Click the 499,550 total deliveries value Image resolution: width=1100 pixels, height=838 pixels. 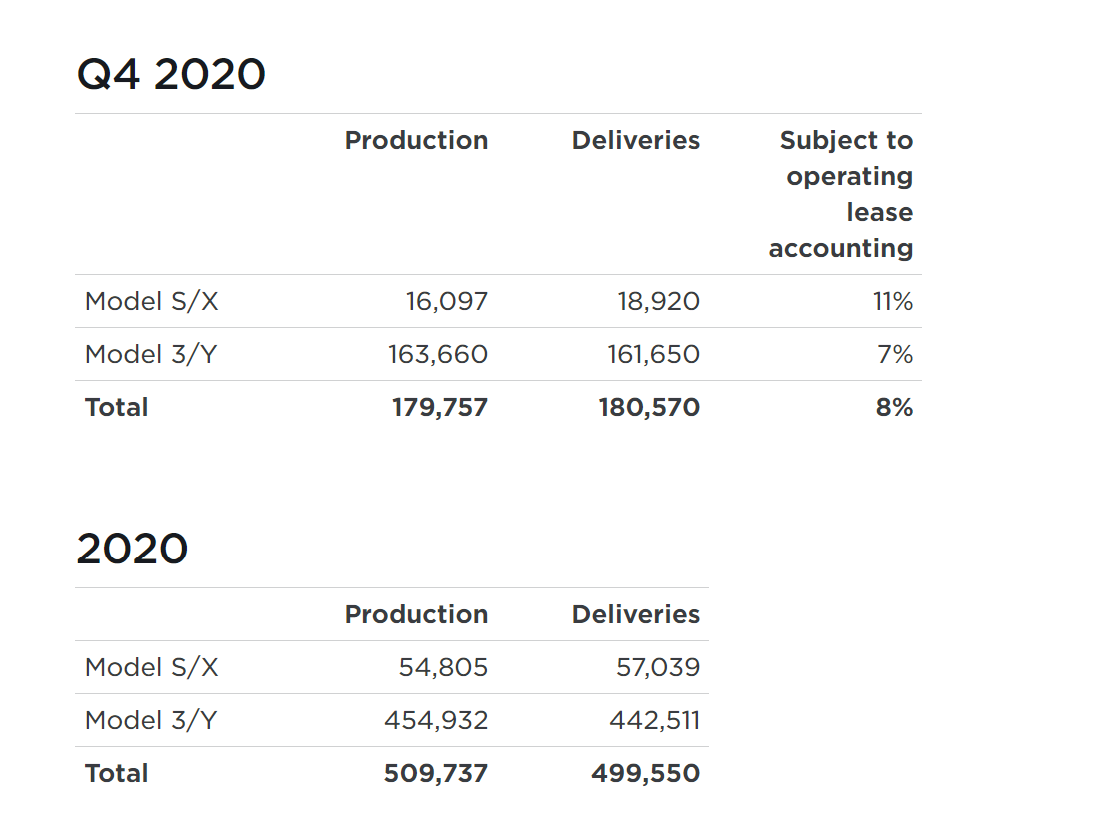pyautogui.click(x=645, y=773)
